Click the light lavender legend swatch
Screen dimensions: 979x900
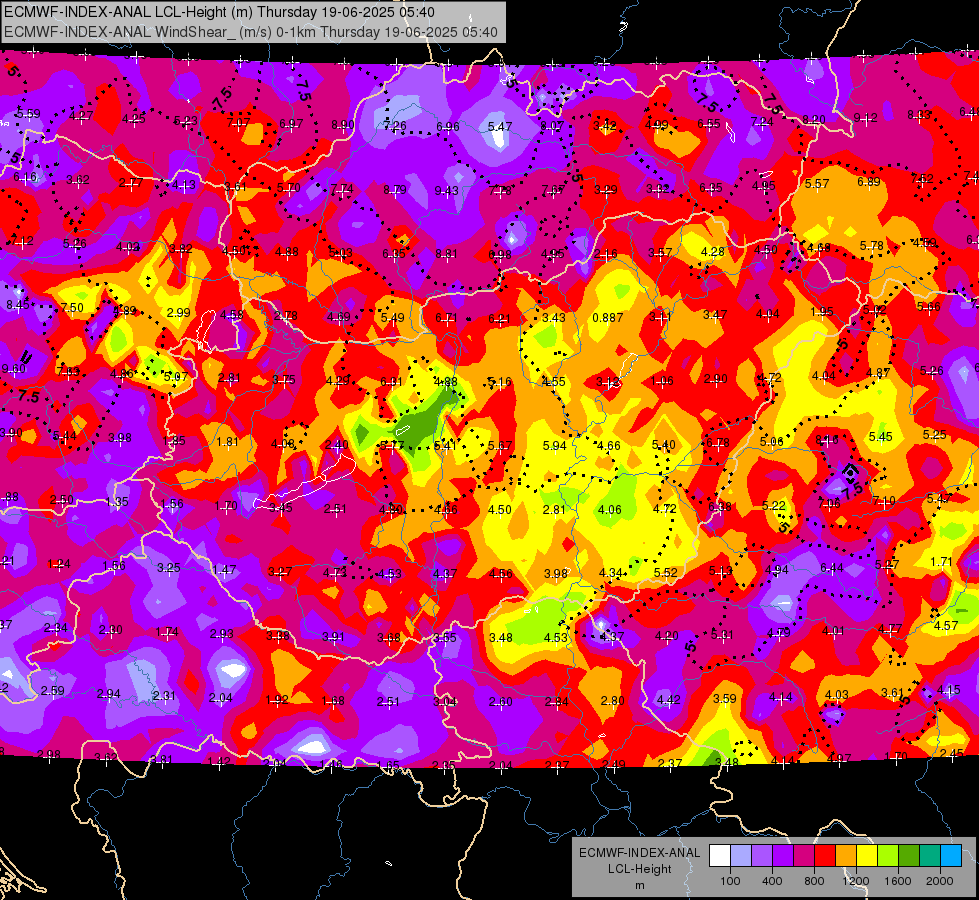tap(741, 856)
